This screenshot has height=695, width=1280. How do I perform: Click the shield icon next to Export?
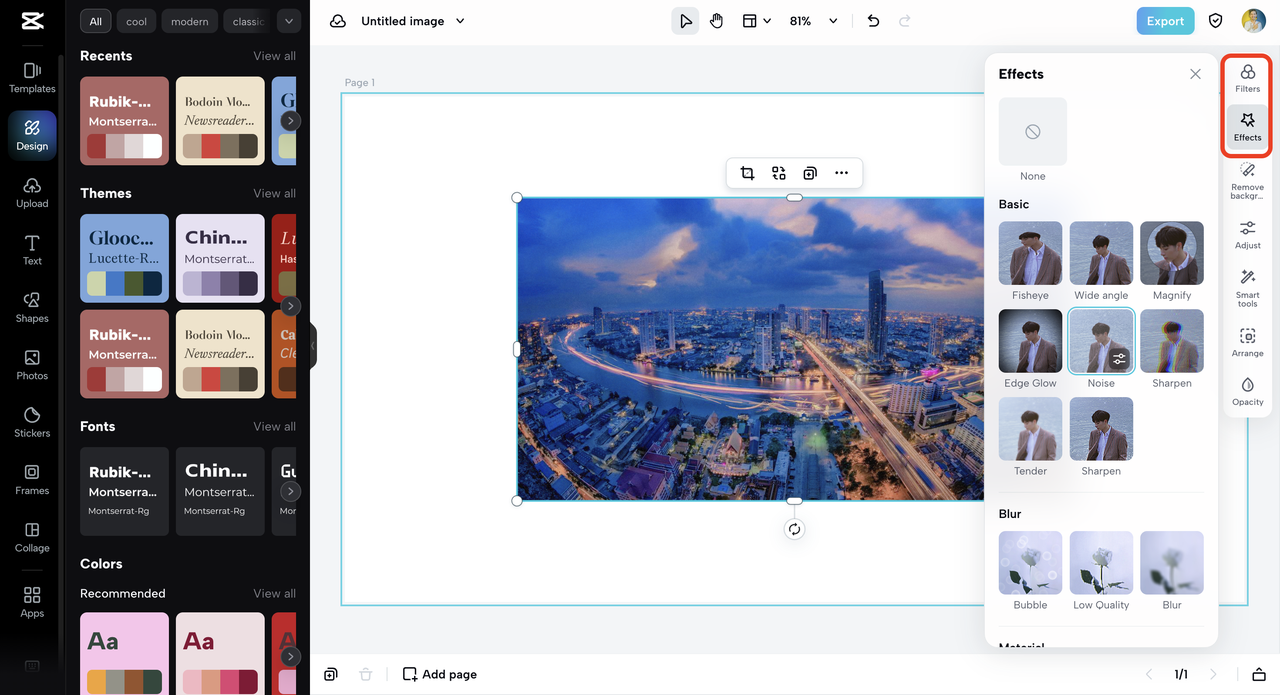[x=1216, y=21]
